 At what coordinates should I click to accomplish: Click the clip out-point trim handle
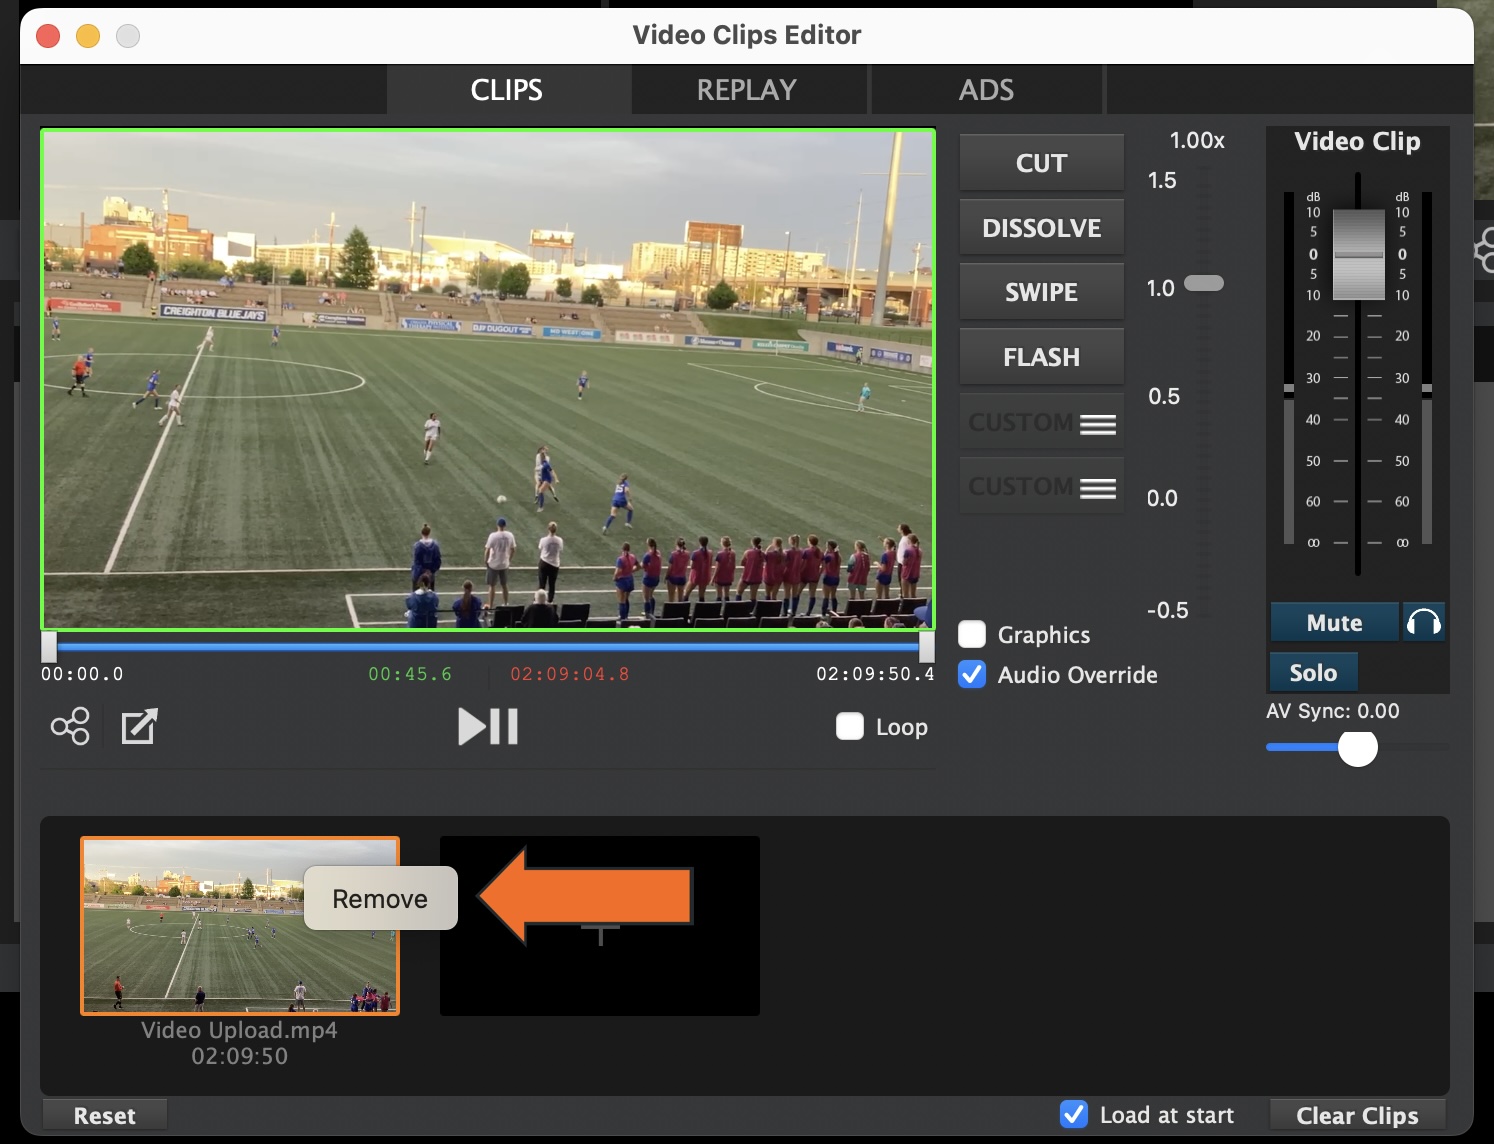point(927,647)
